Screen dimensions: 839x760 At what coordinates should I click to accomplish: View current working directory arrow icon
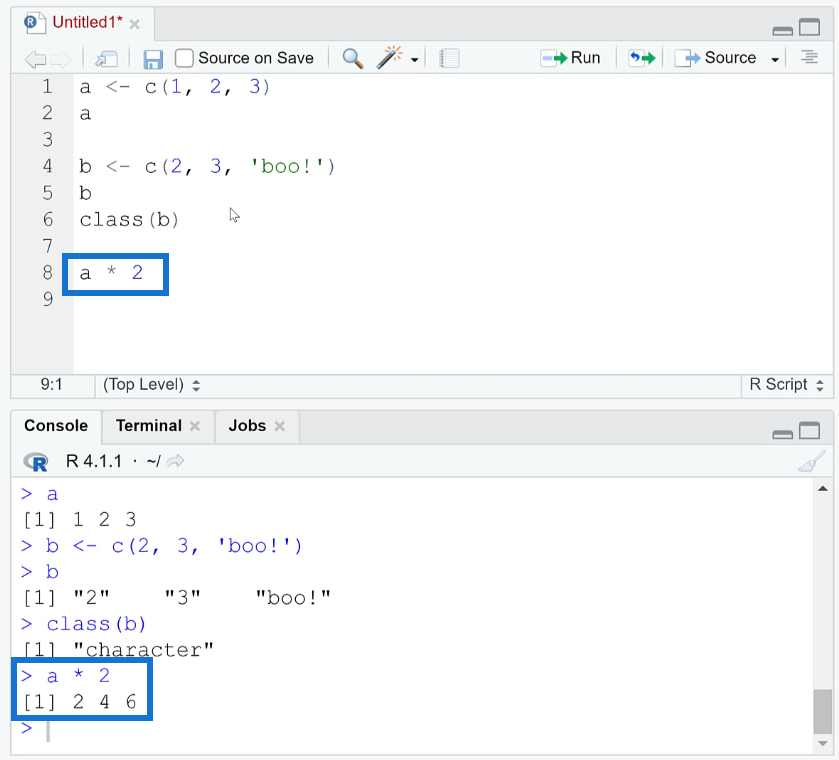pyautogui.click(x=176, y=461)
